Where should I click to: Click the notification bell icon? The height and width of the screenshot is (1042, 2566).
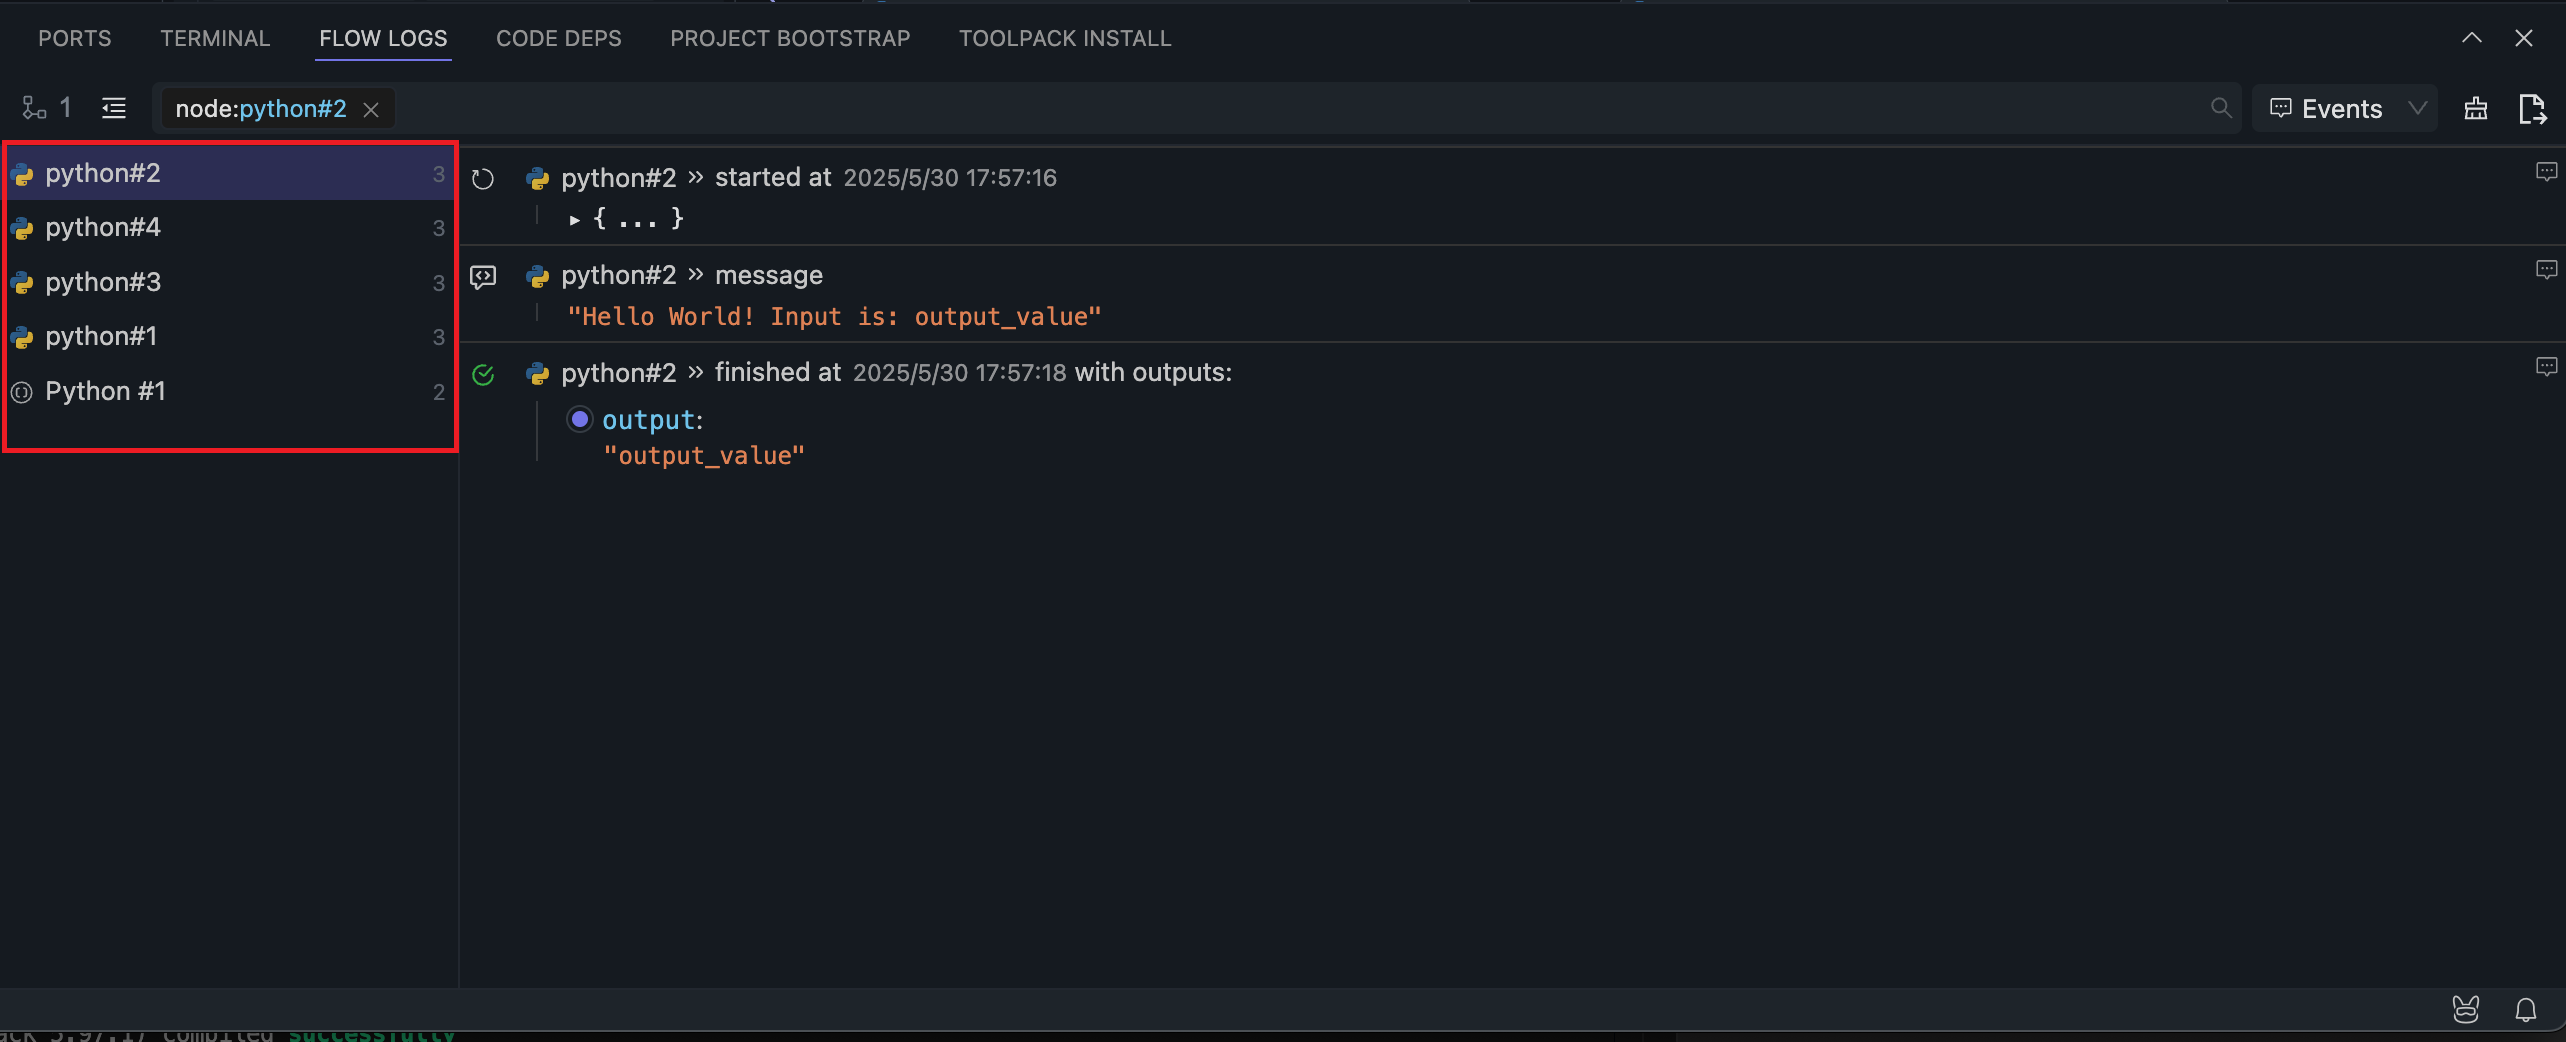[2525, 1010]
